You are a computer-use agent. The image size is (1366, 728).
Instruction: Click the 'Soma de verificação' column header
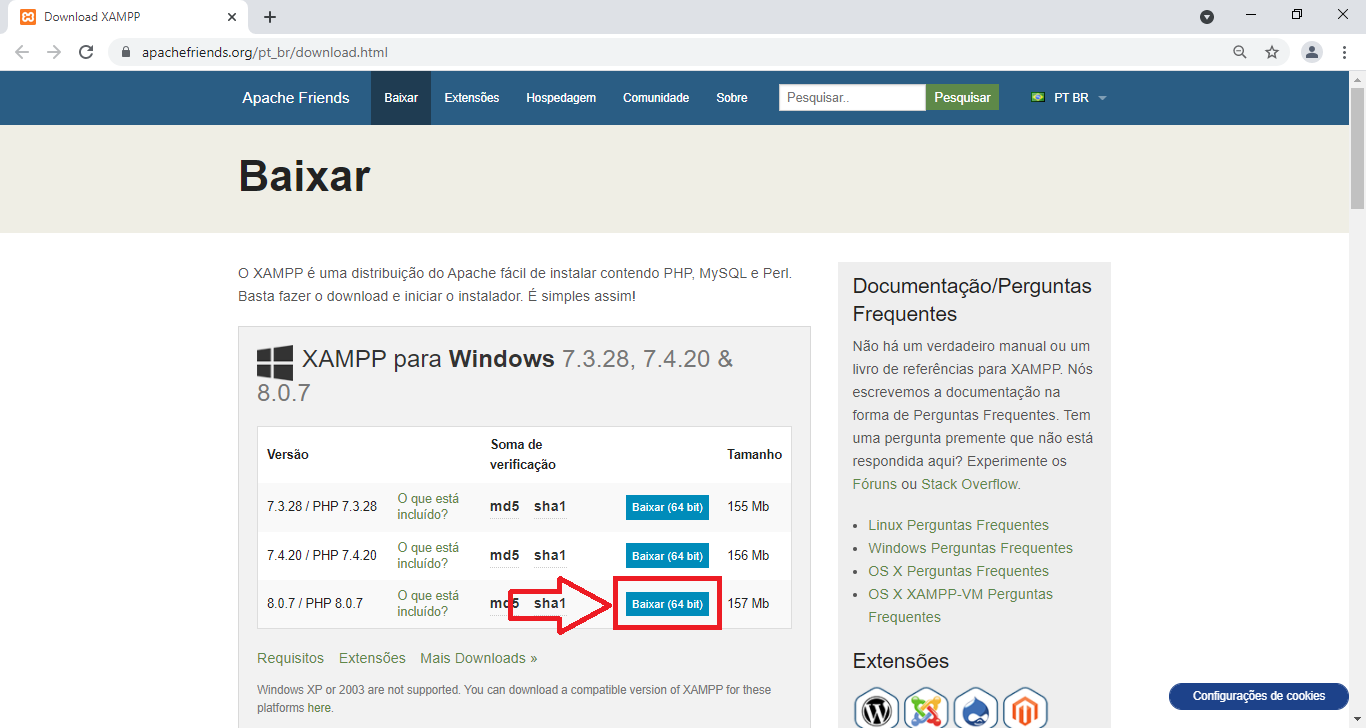(x=523, y=454)
